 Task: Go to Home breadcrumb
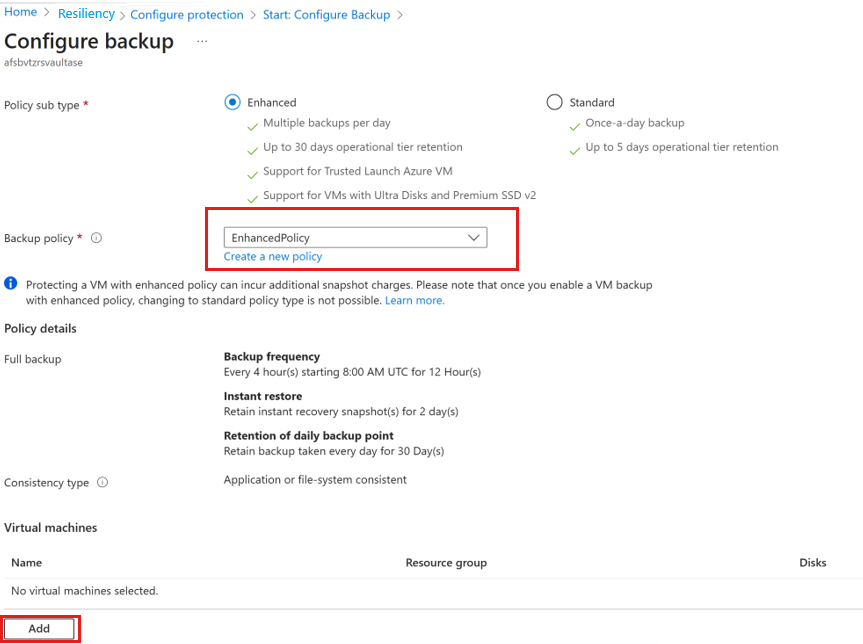[x=21, y=14]
